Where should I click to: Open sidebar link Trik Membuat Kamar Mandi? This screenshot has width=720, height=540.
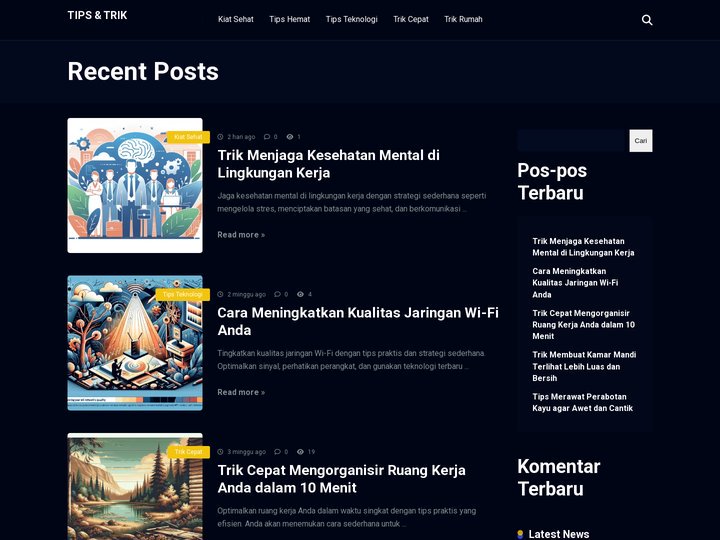tap(584, 366)
